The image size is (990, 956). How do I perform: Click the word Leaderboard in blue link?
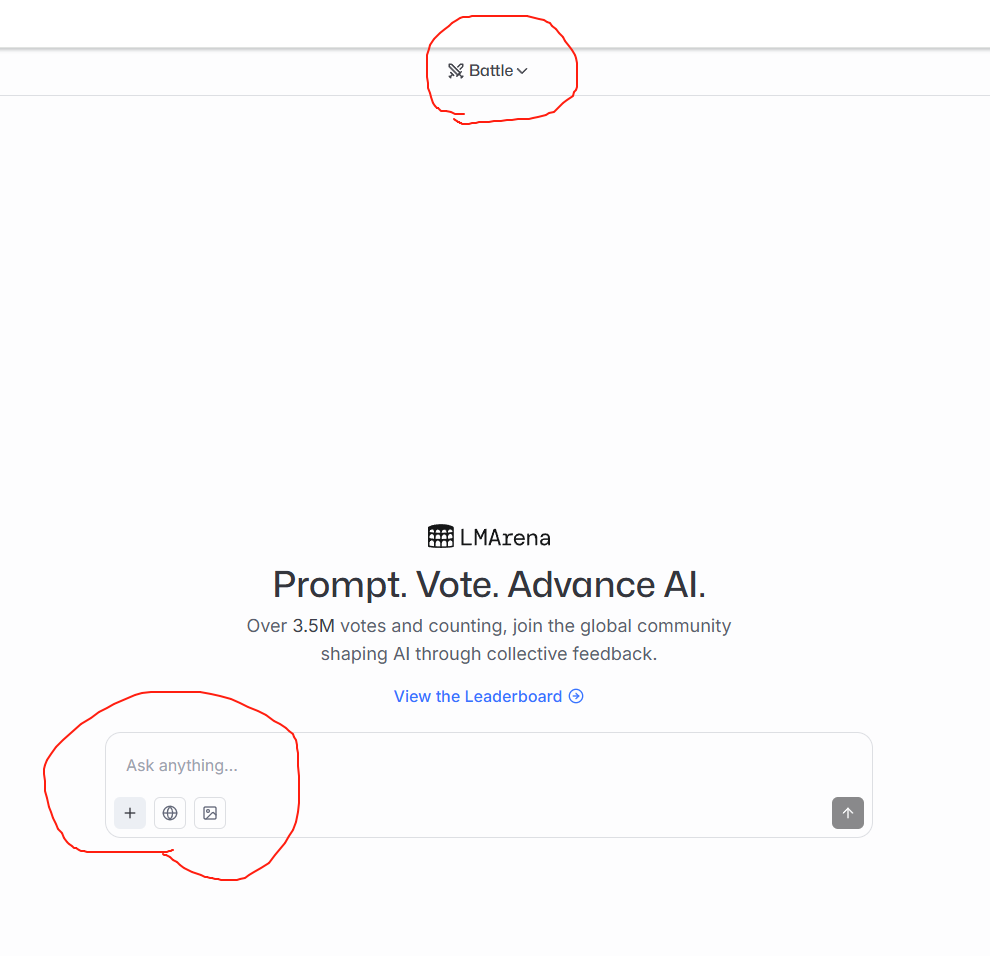tap(513, 696)
